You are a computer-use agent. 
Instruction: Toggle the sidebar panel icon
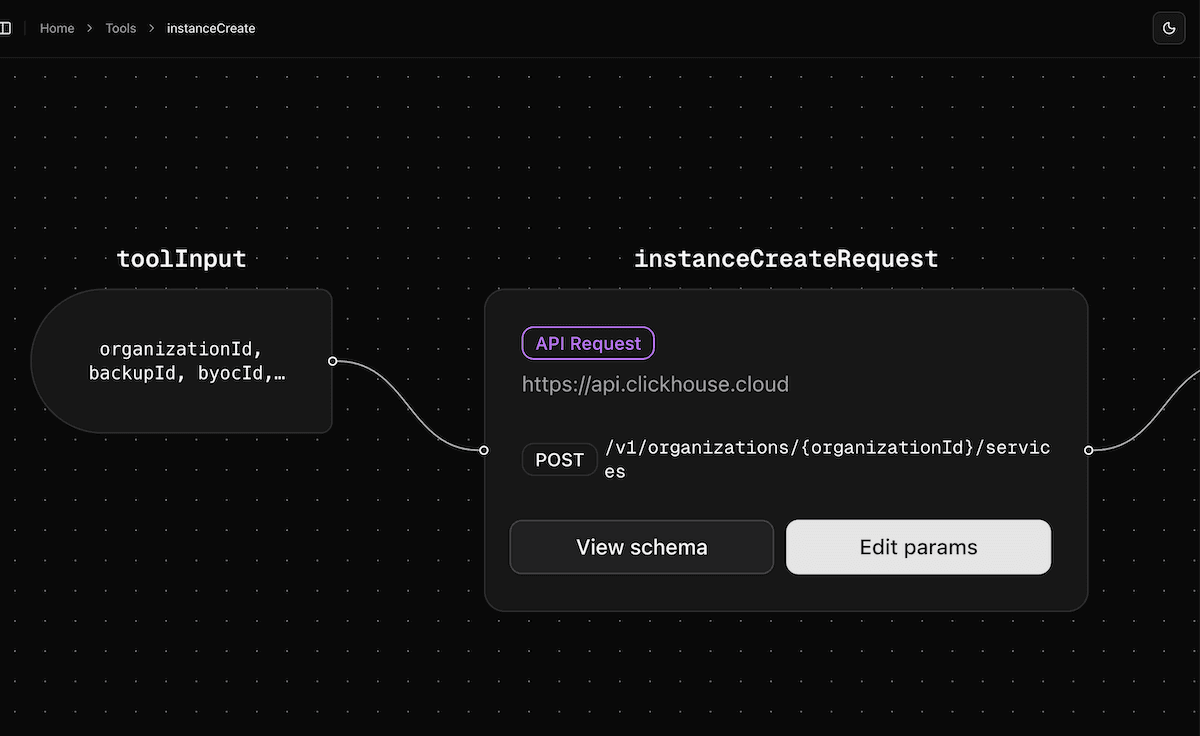point(5,28)
